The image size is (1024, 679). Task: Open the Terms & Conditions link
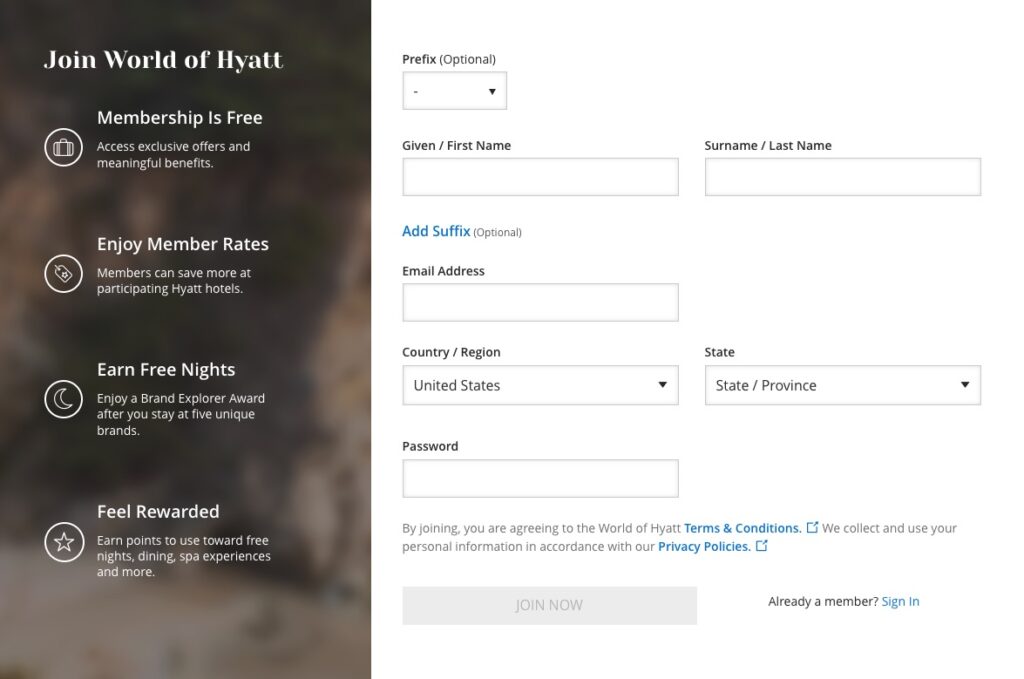(x=742, y=528)
